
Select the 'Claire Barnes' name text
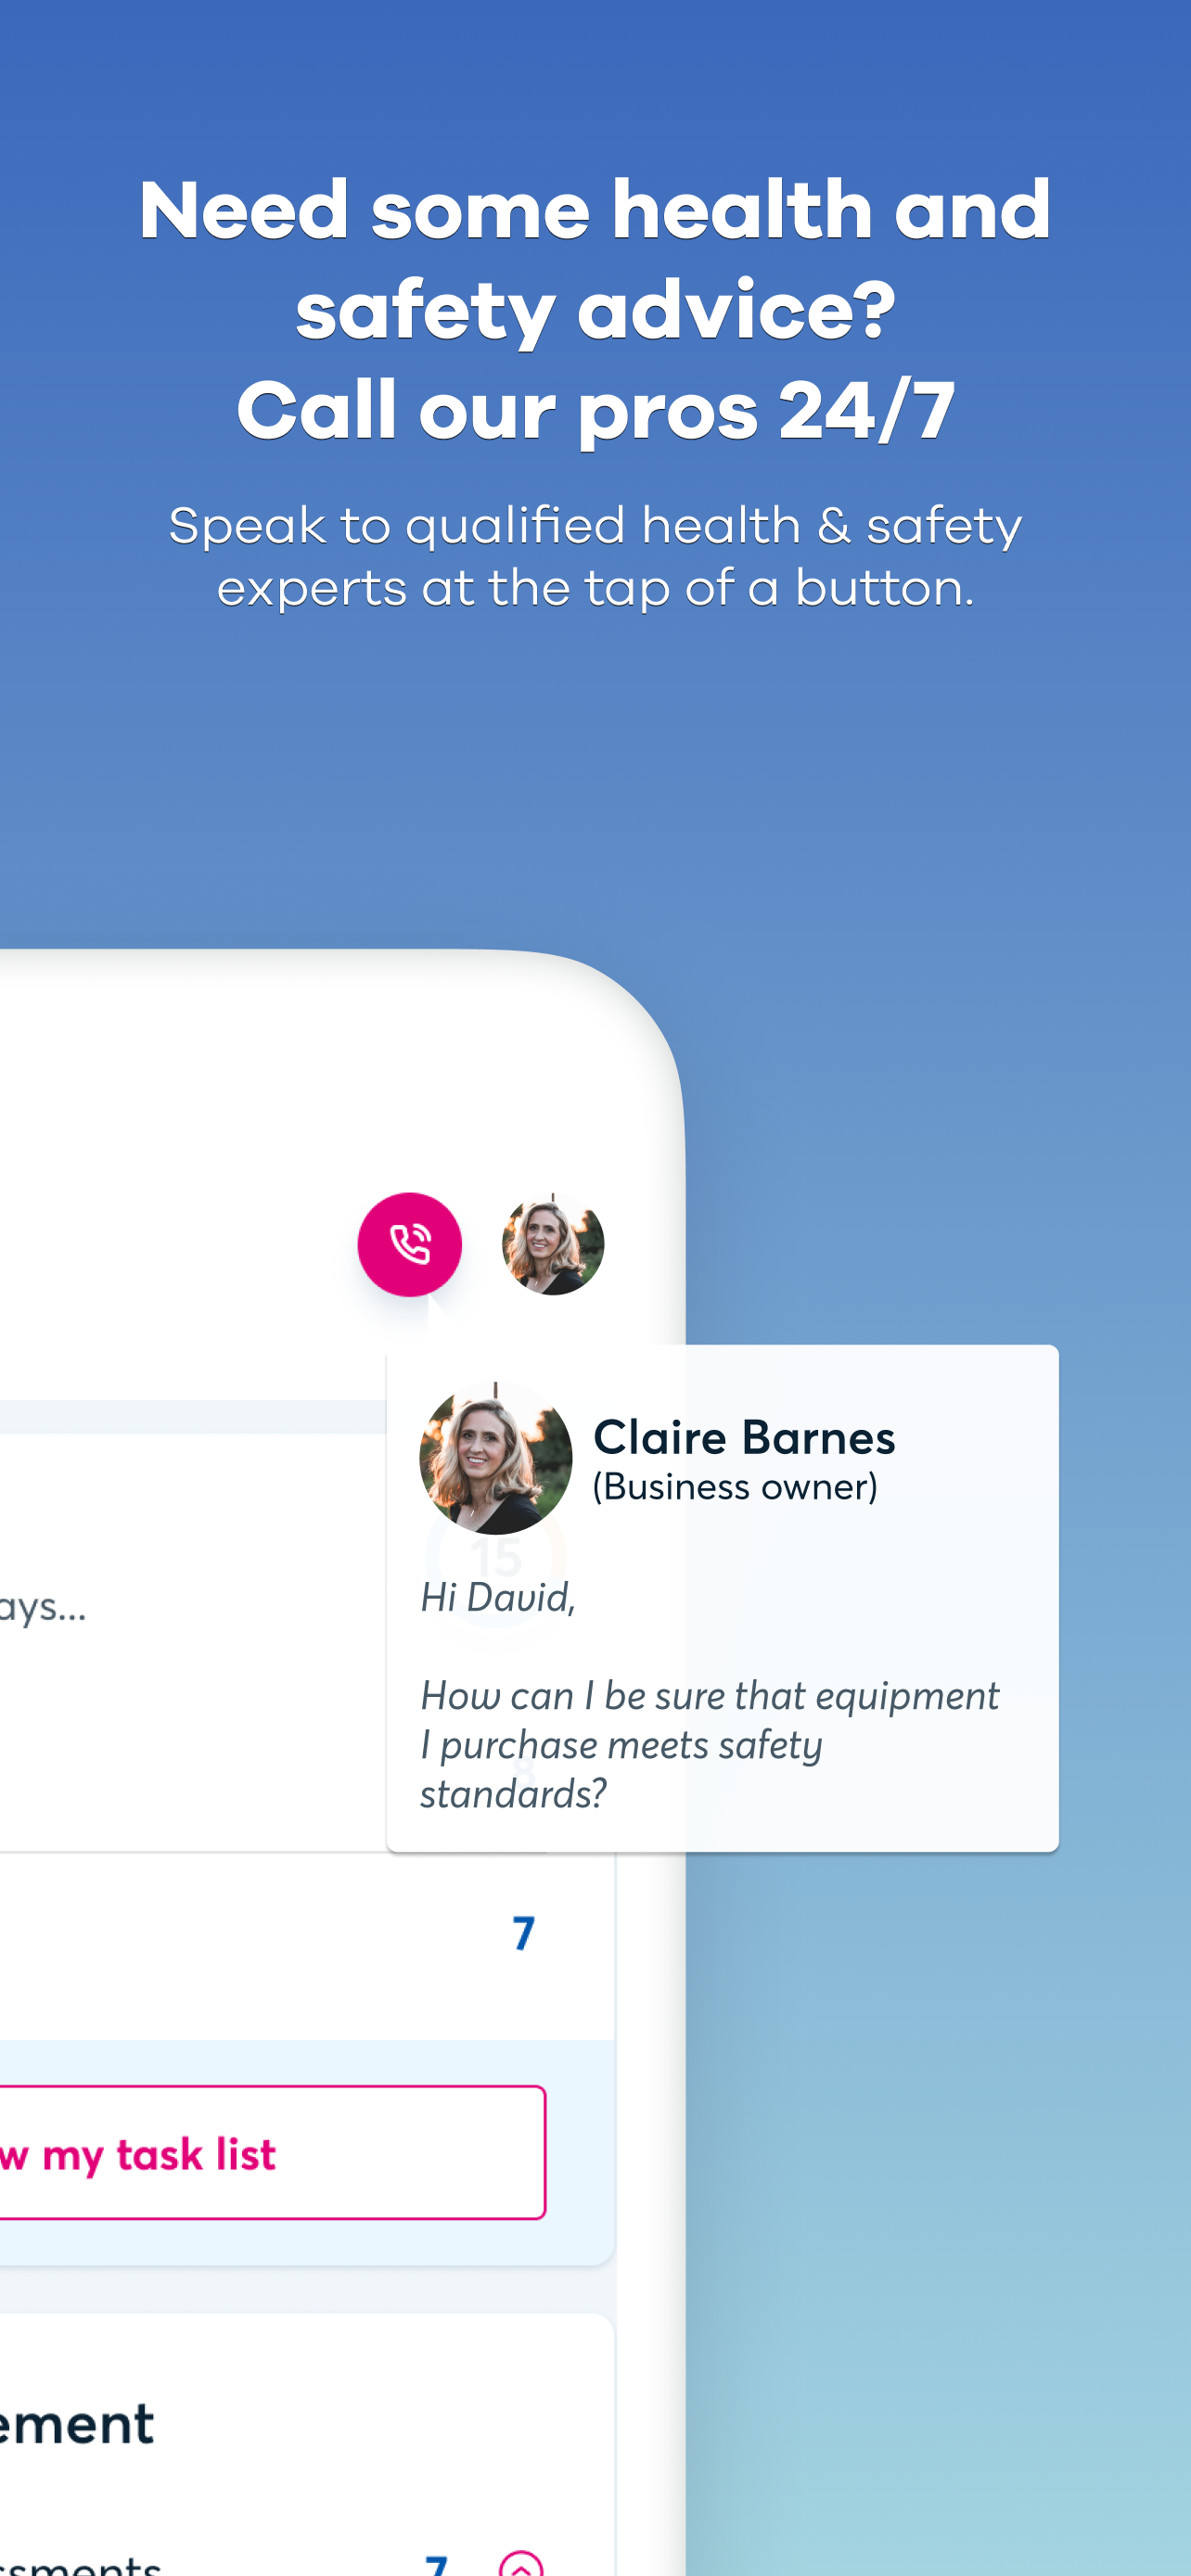point(744,1437)
